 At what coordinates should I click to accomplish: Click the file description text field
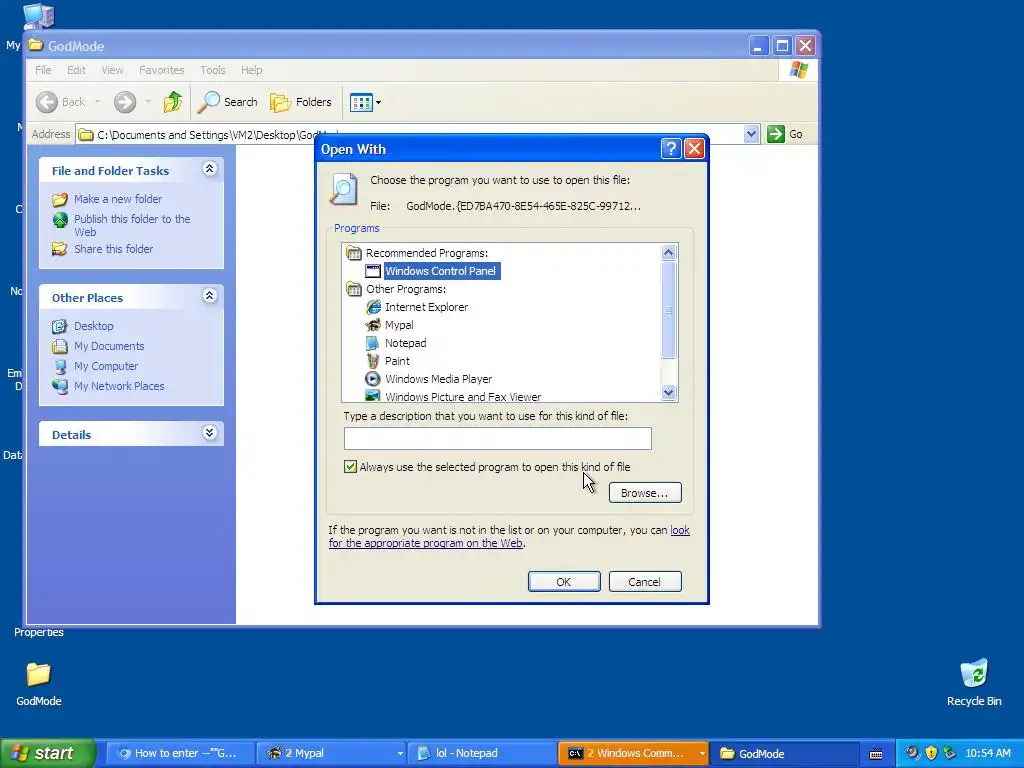(x=498, y=438)
